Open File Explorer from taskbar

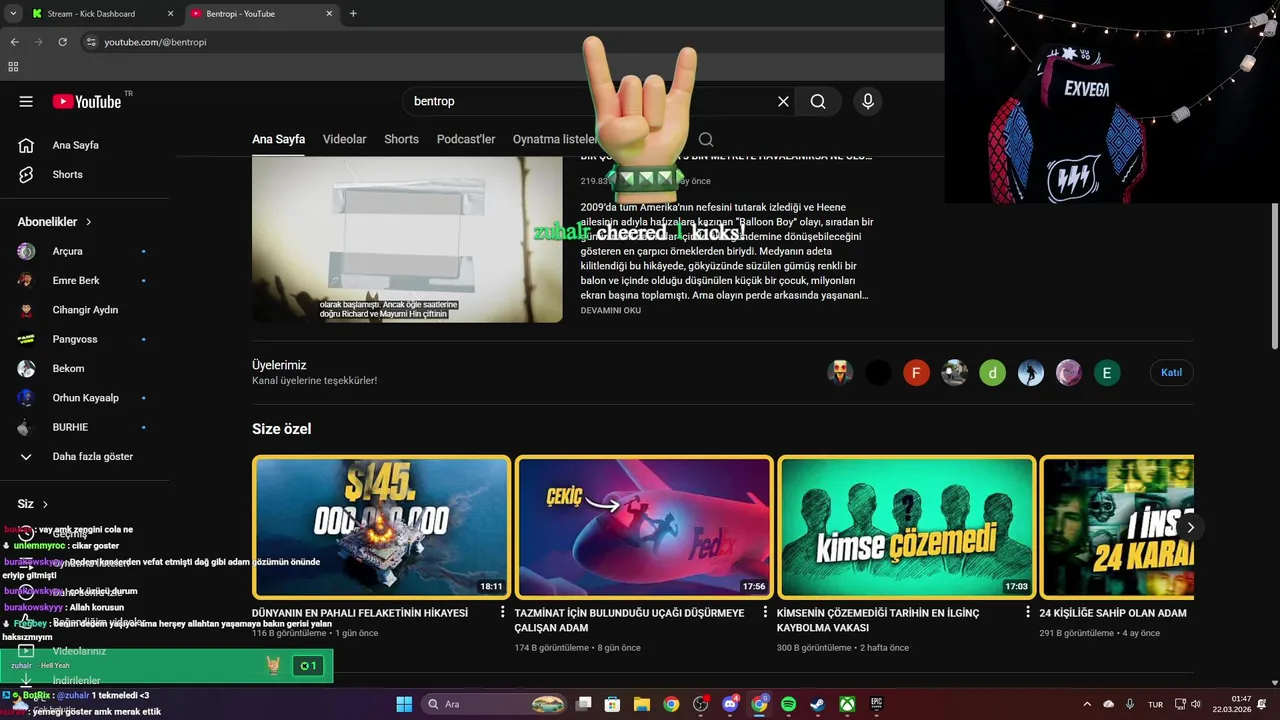point(642,704)
